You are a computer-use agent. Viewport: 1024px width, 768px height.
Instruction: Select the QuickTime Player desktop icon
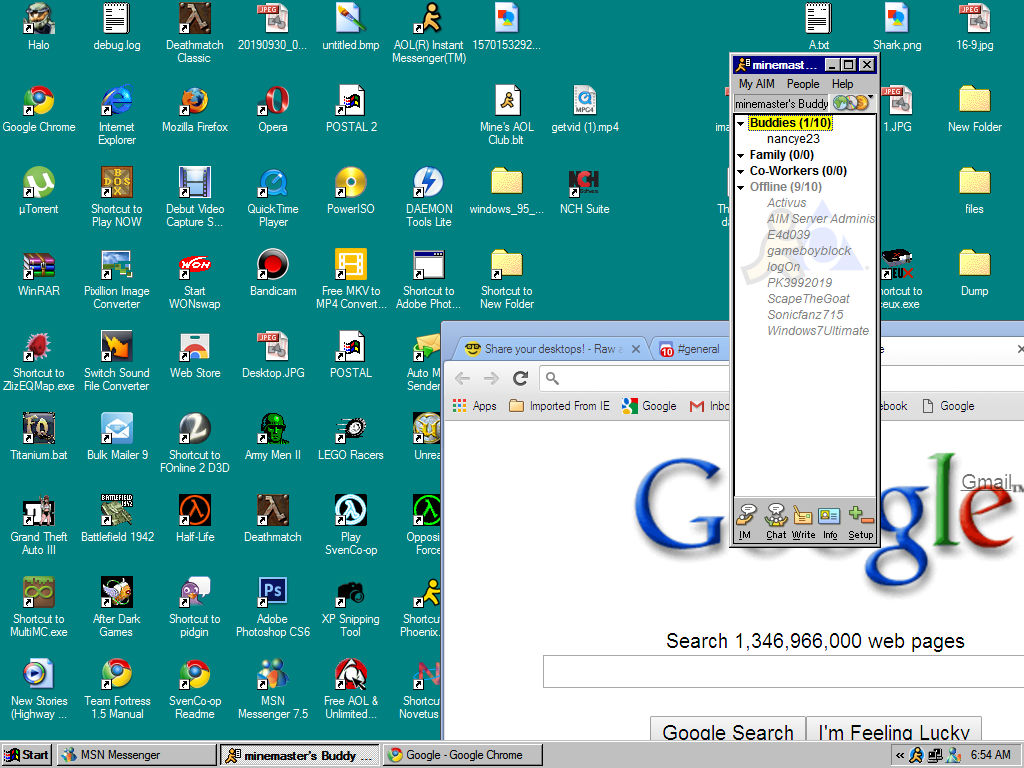pyautogui.click(x=273, y=198)
